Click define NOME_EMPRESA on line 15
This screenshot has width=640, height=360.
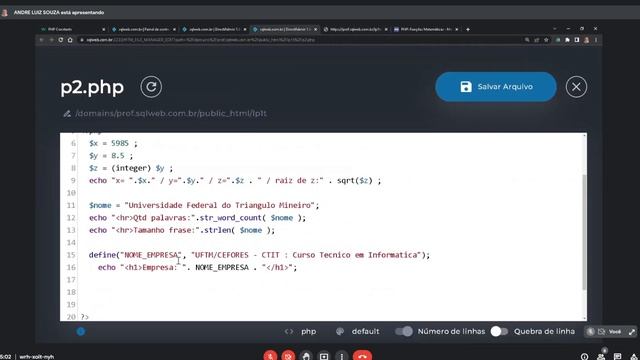tap(259, 255)
